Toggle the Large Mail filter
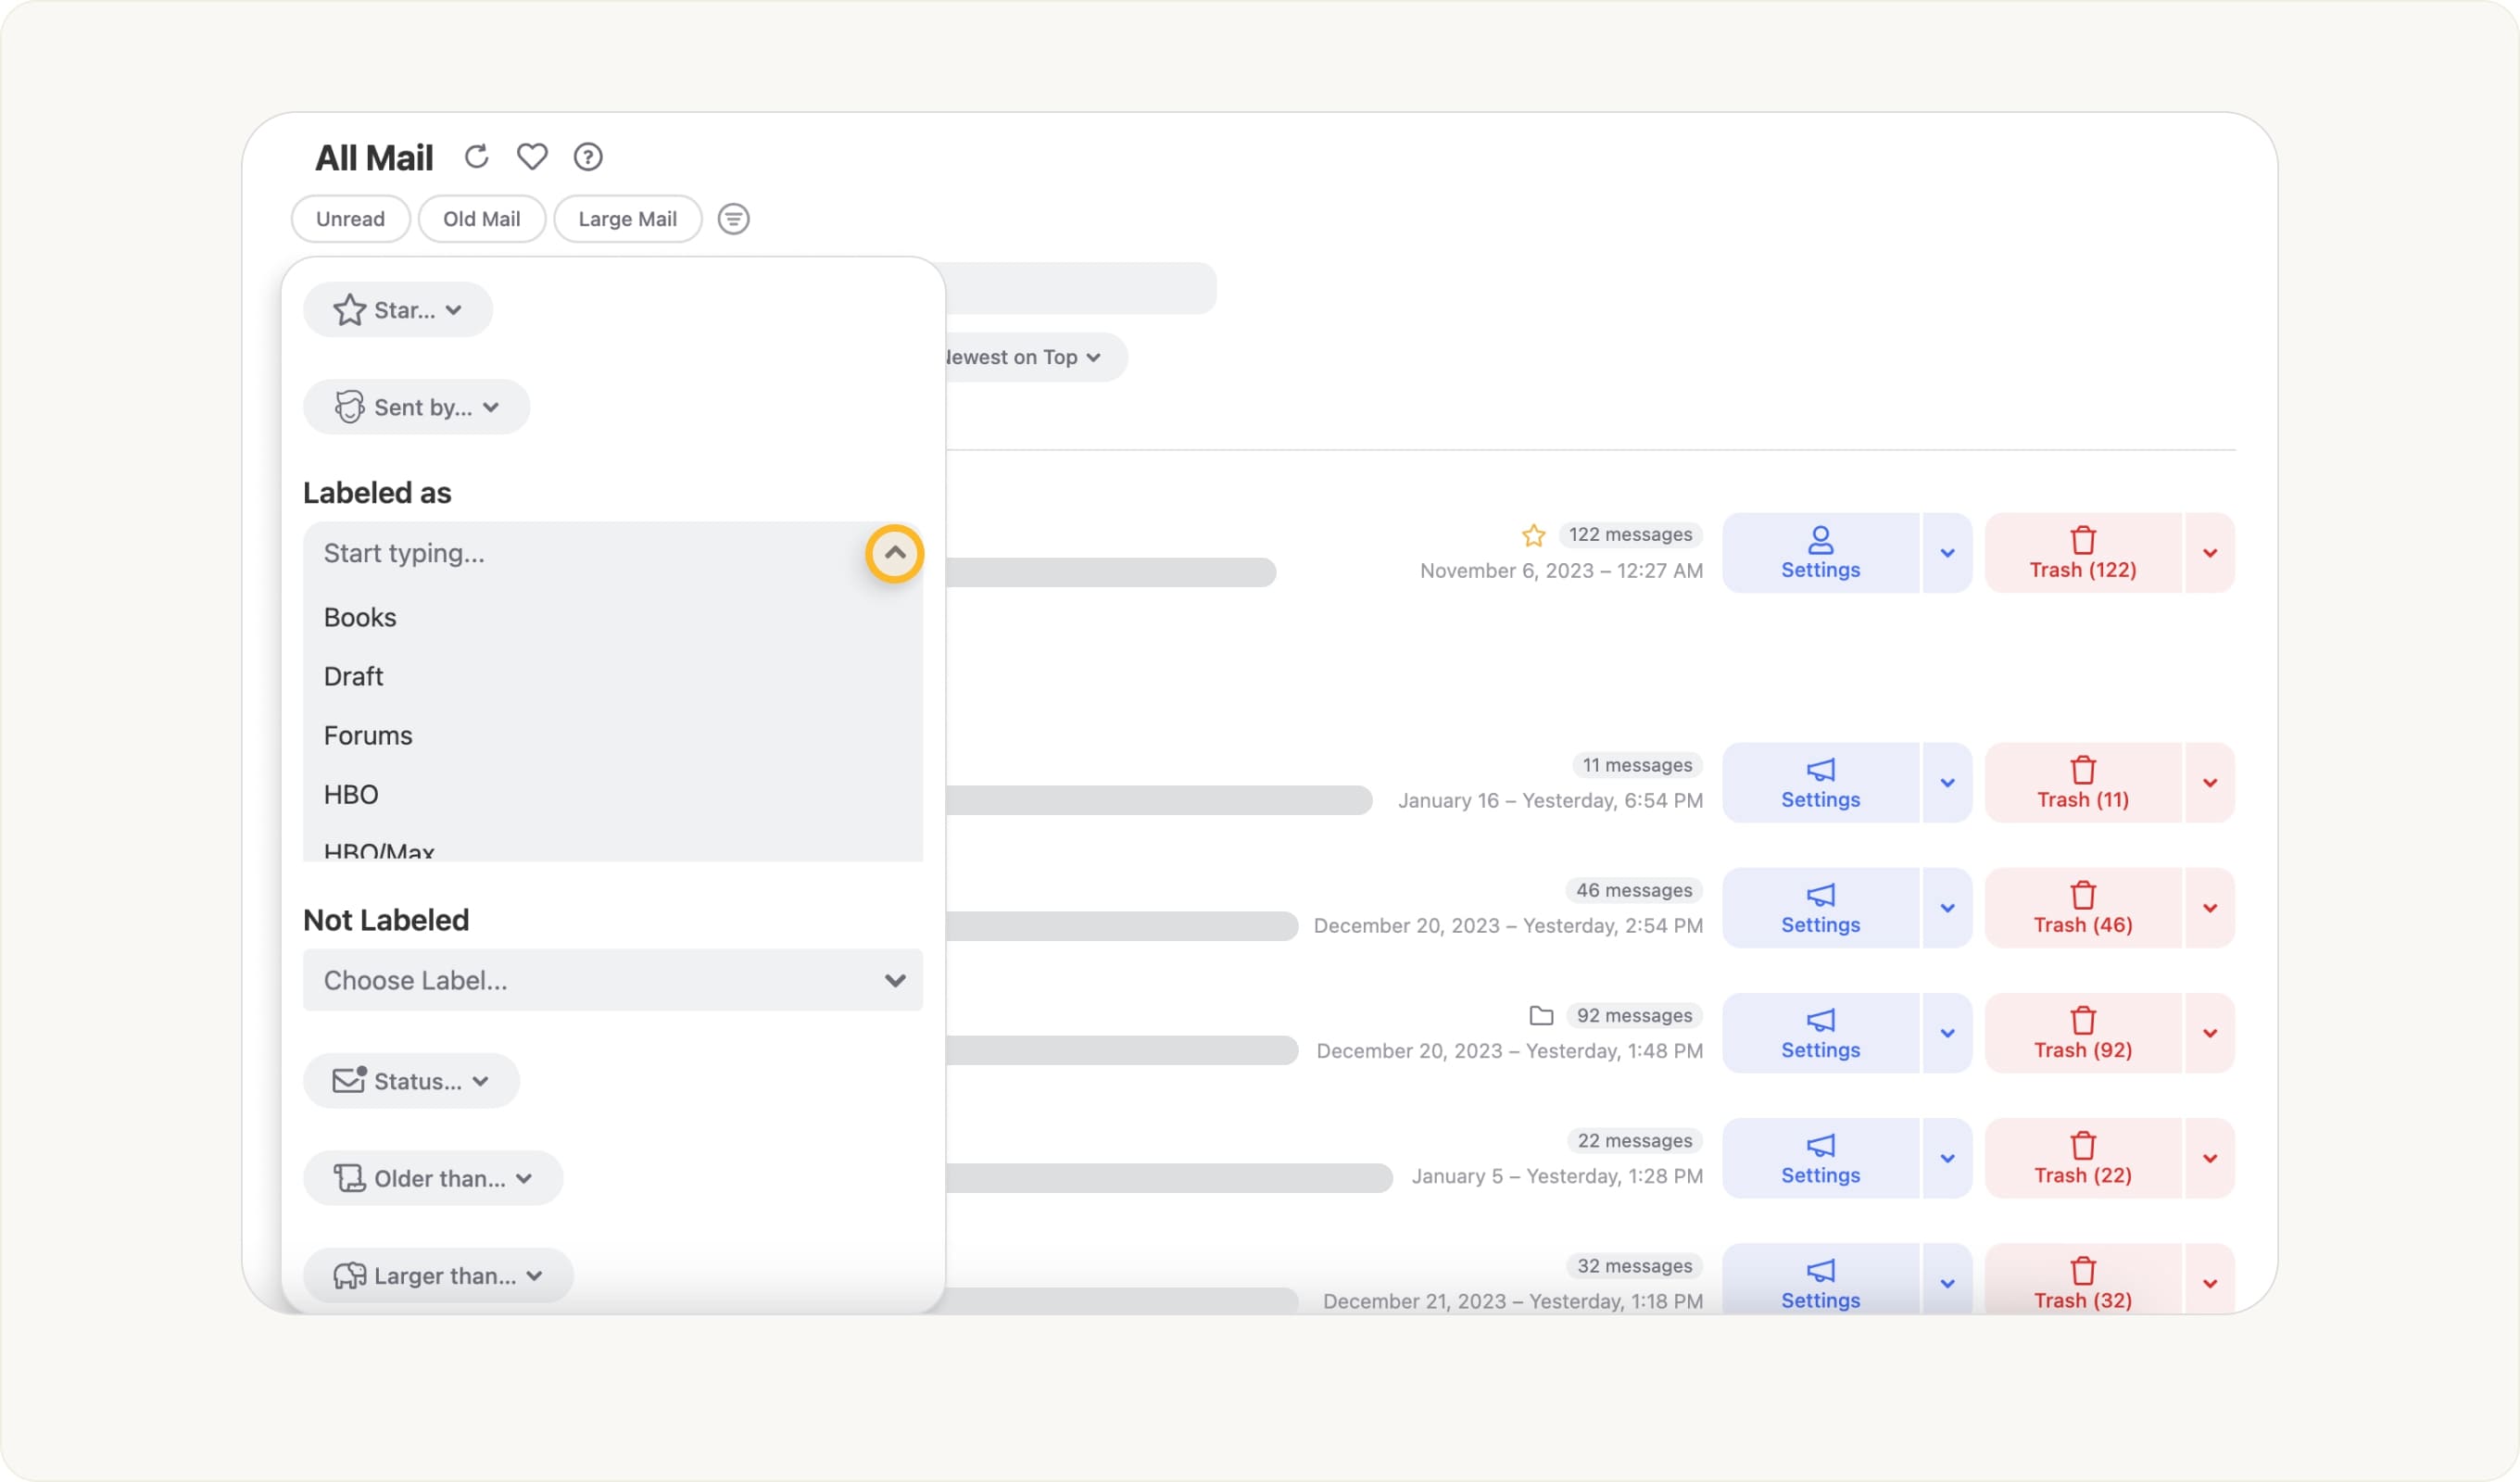The image size is (2520, 1482). [x=627, y=218]
